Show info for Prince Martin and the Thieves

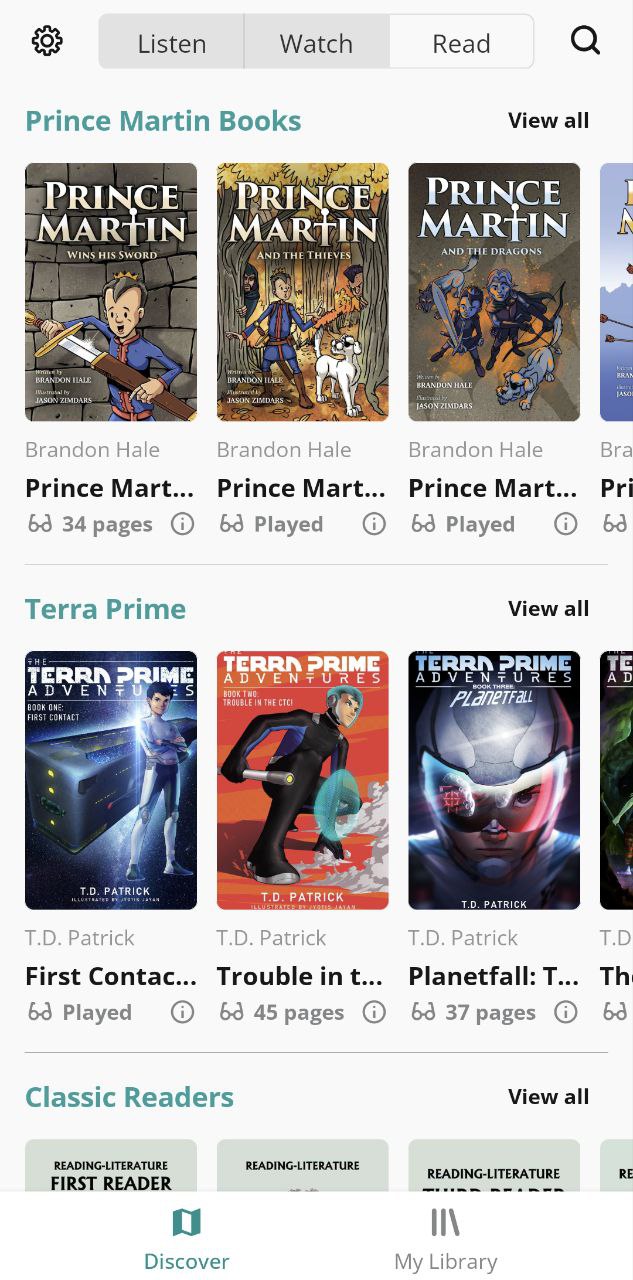374,524
